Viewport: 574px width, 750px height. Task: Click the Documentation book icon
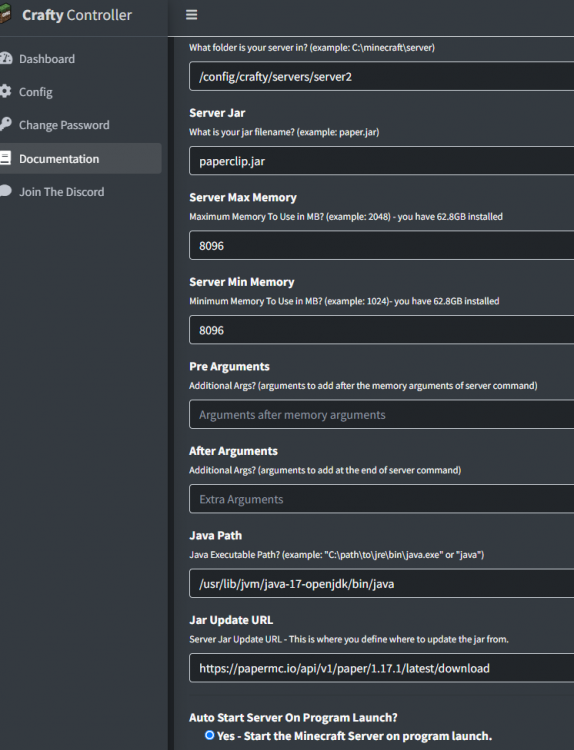click(x=5, y=158)
